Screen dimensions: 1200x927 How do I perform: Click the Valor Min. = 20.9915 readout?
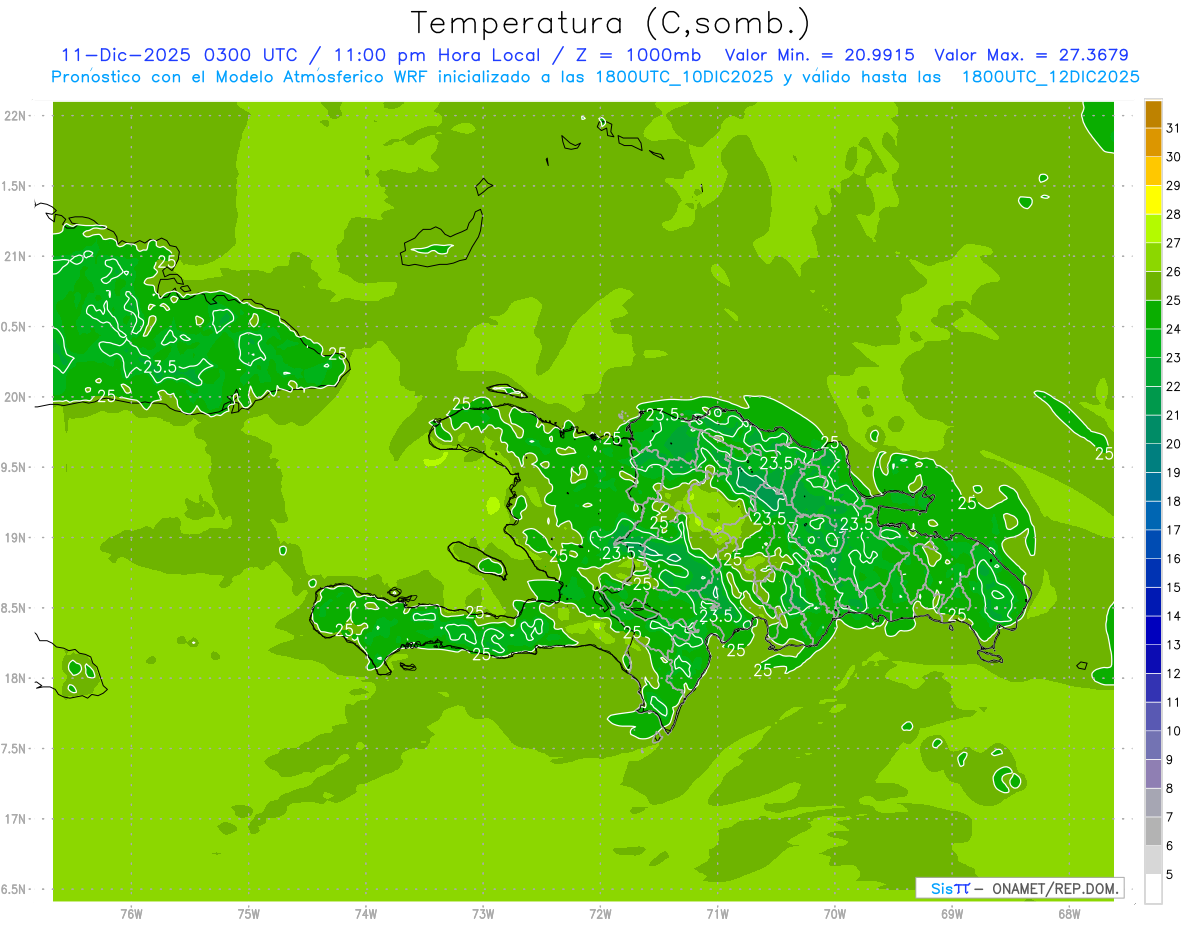click(821, 55)
